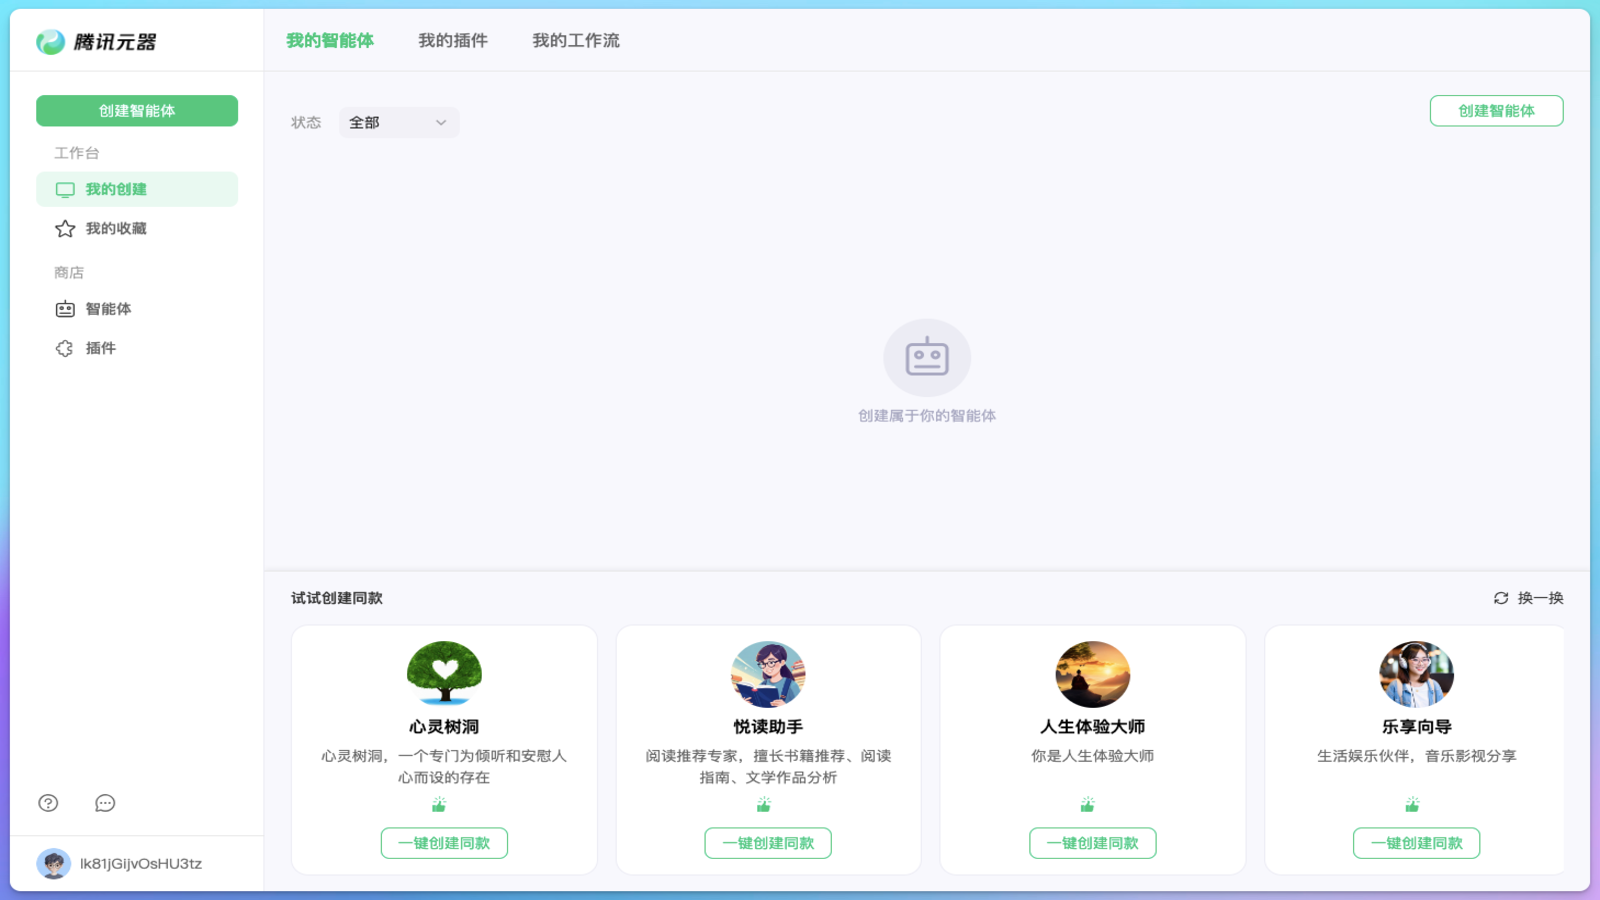This screenshot has height=900, width=1600.
Task: Click the robot icon in the empty state
Action: click(927, 357)
